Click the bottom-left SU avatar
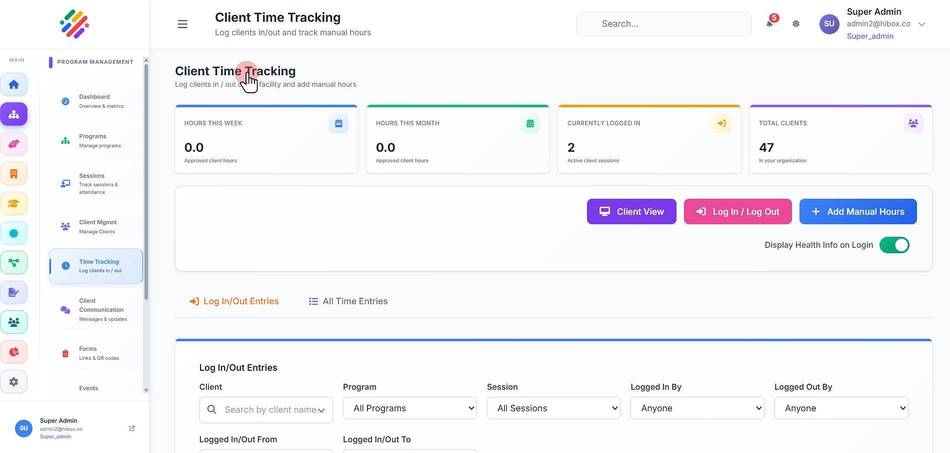The height and width of the screenshot is (453, 950). [x=24, y=428]
